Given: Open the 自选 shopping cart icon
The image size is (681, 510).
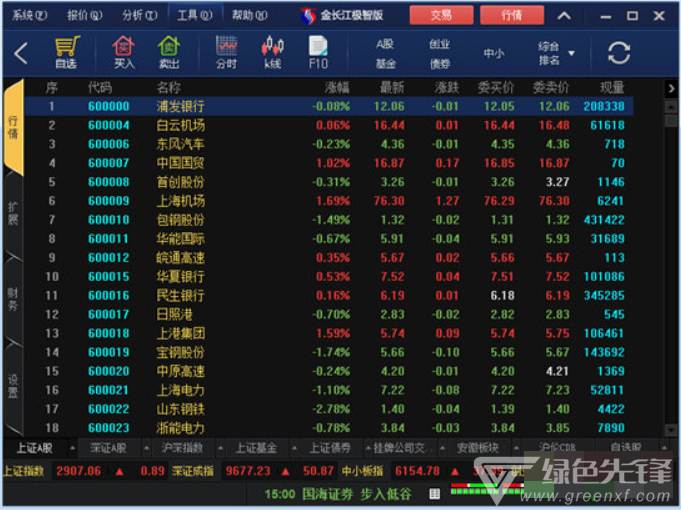Looking at the screenshot, I should coord(66,53).
